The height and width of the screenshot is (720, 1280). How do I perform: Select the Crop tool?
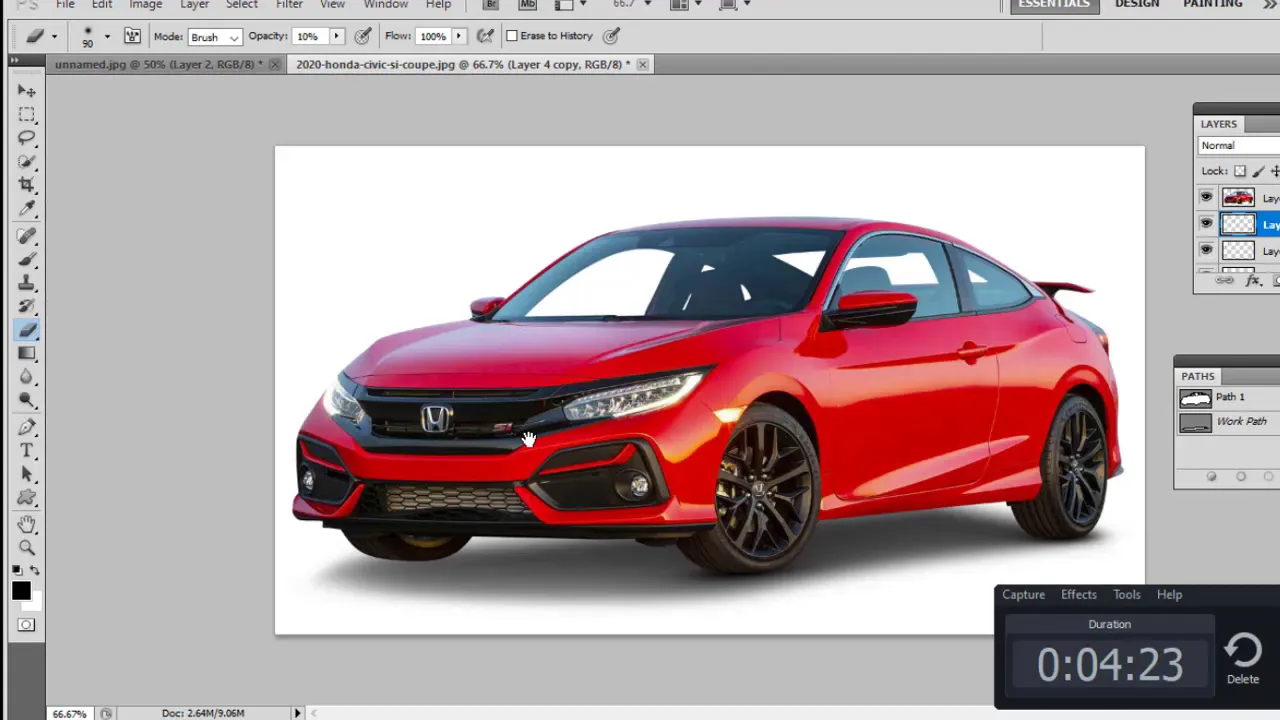pos(27,185)
